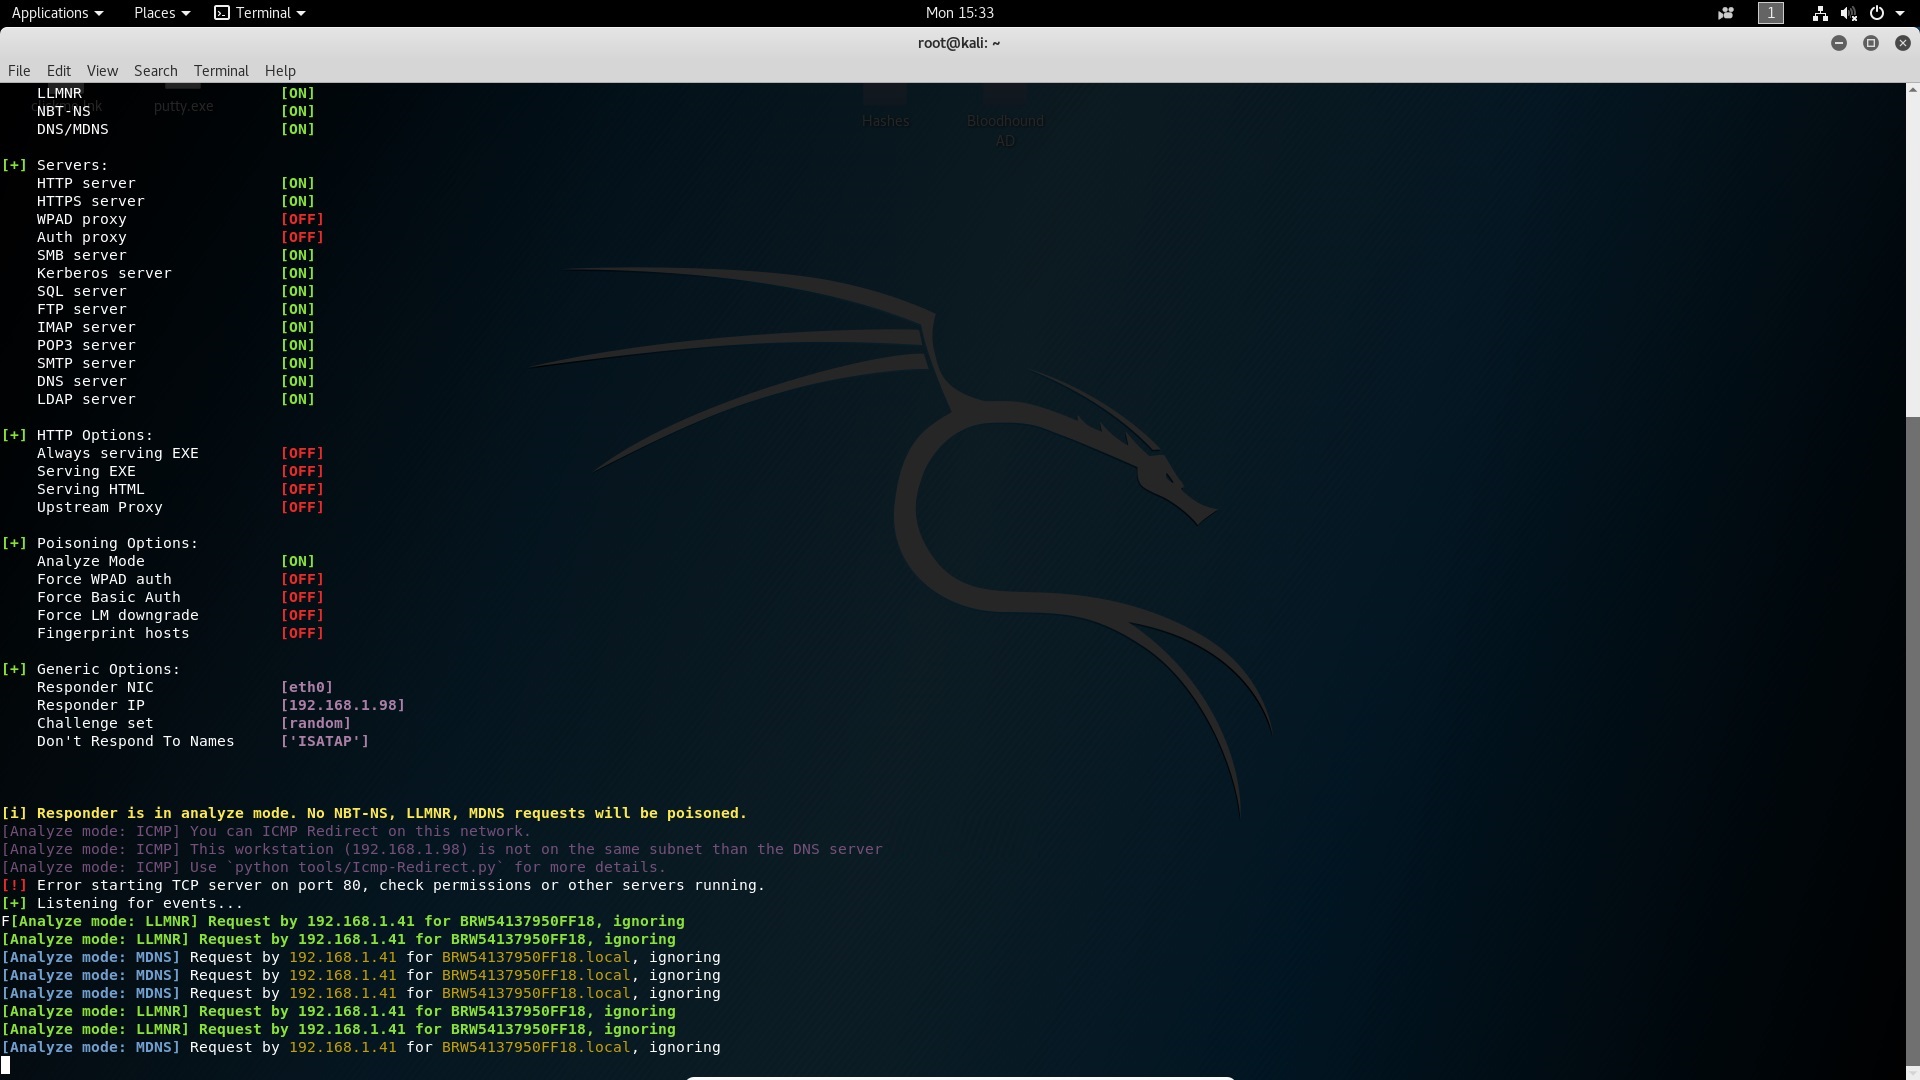This screenshot has height=1080, width=1920.
Task: Open the Edit menu
Action: (59, 71)
